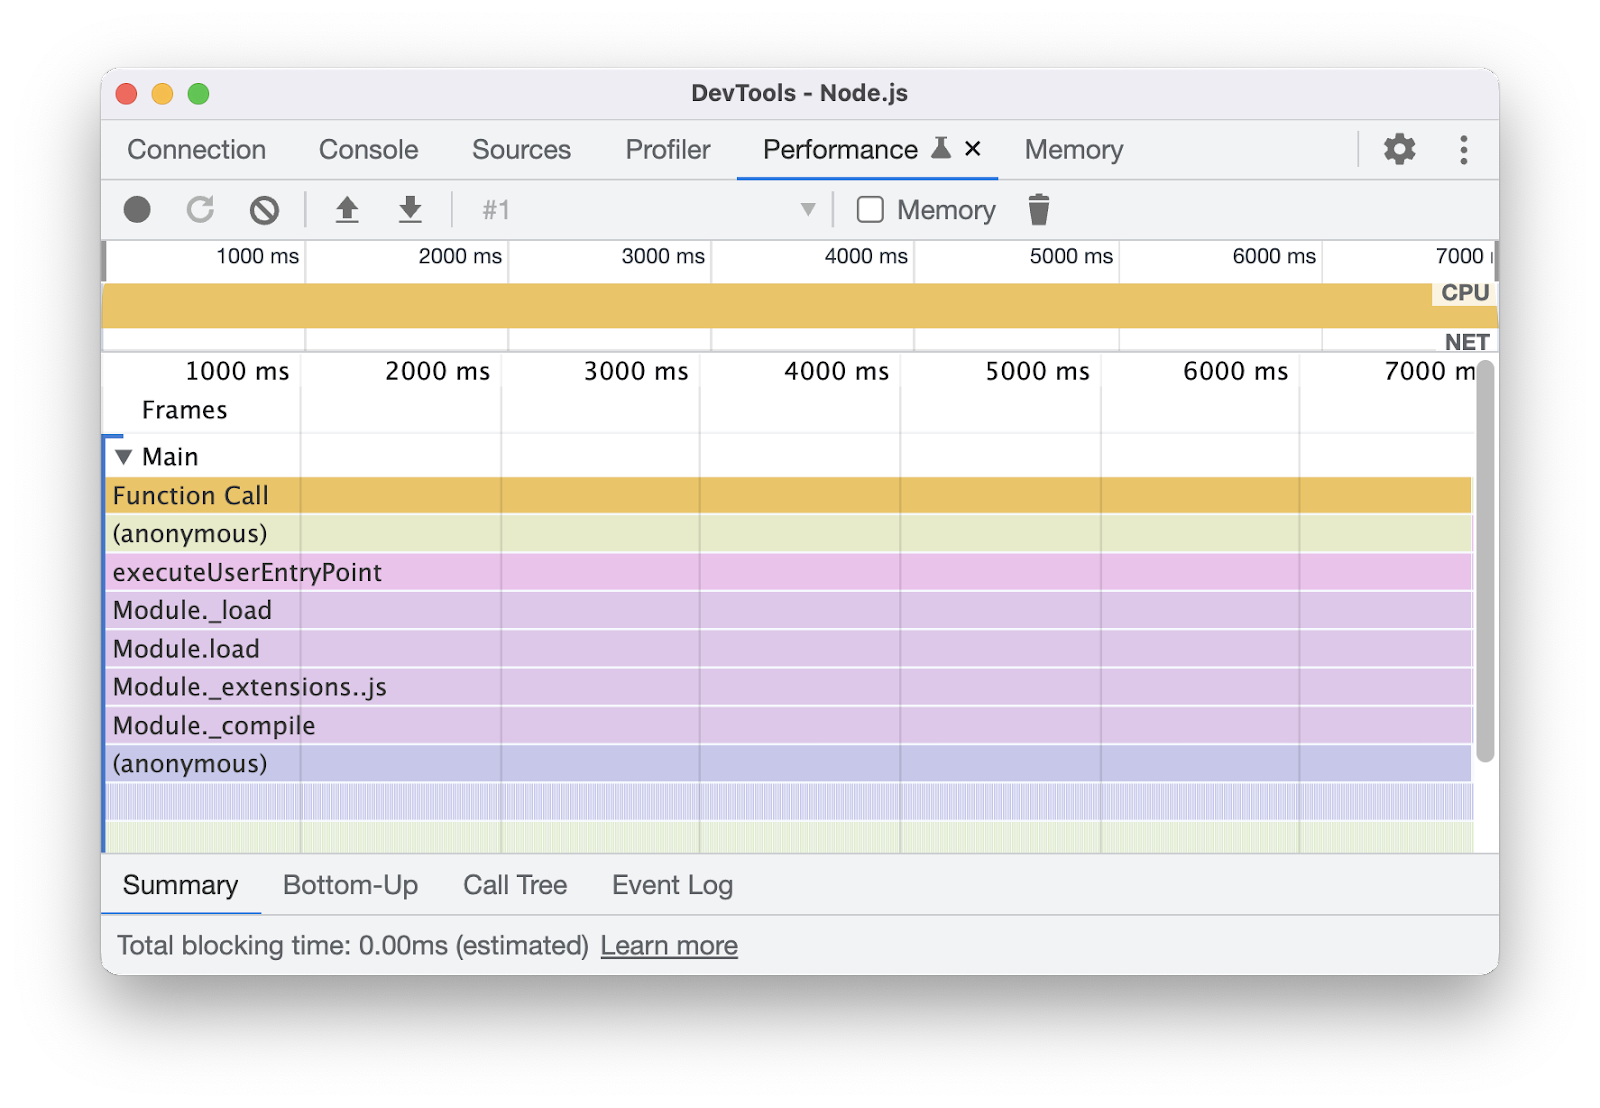Load a profile with the upload icon

point(347,210)
